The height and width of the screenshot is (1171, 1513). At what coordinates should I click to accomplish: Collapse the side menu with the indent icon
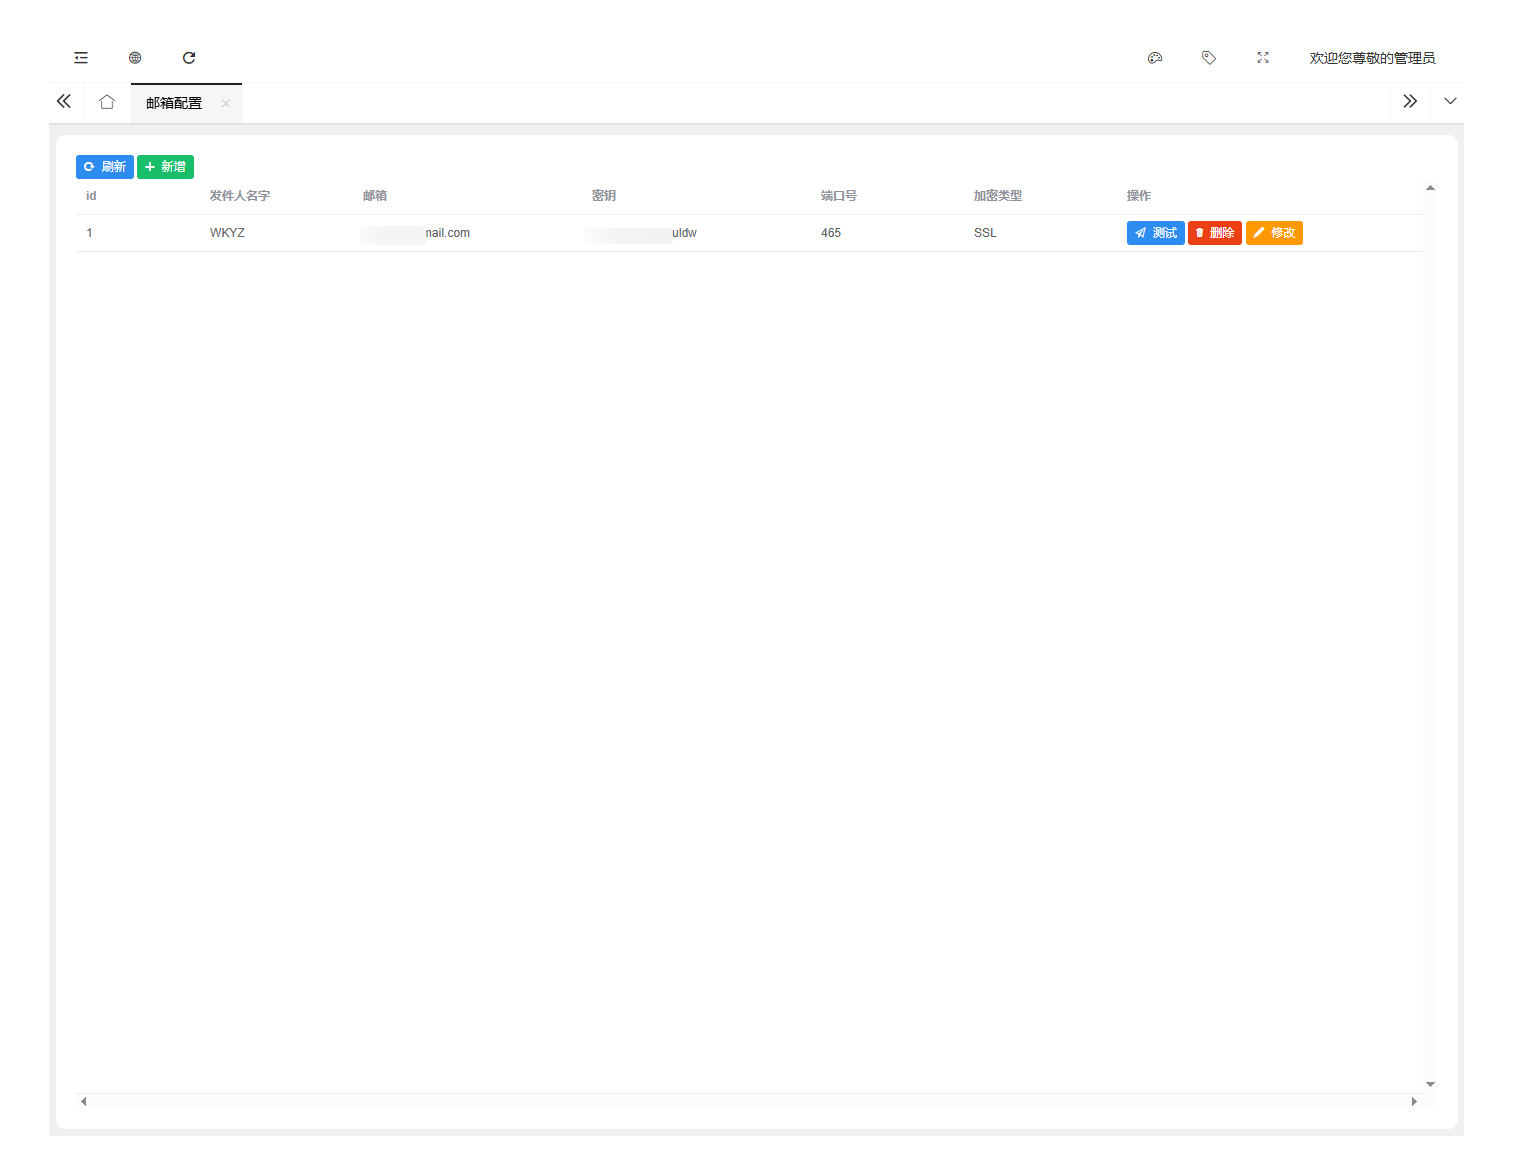pos(81,58)
